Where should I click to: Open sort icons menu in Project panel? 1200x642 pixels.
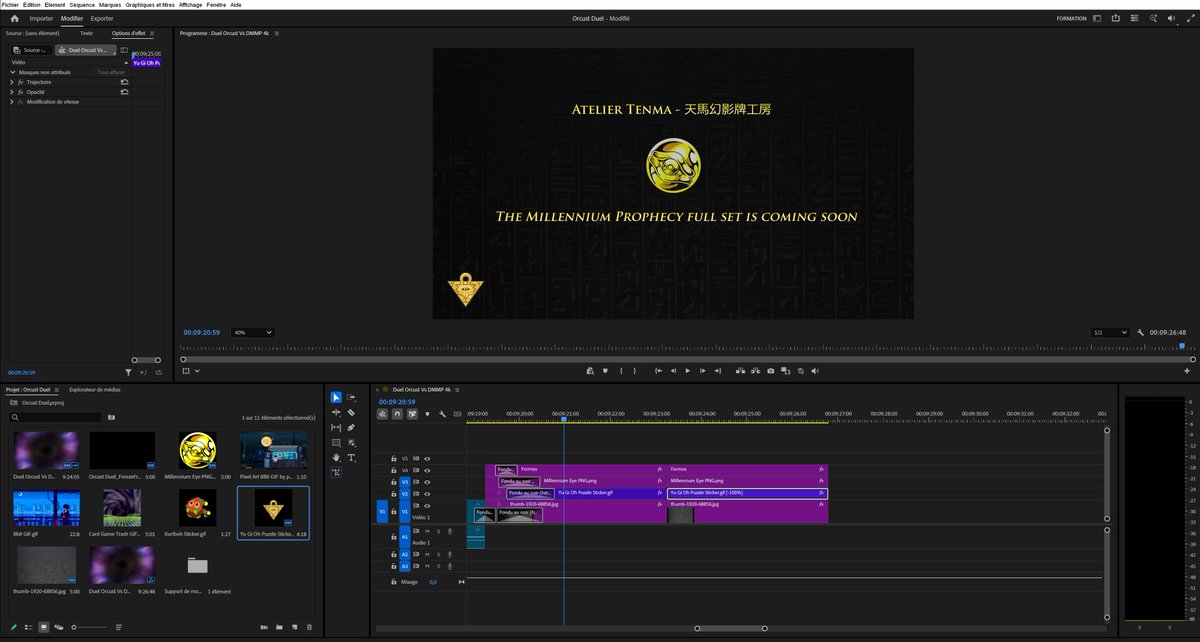(119, 627)
